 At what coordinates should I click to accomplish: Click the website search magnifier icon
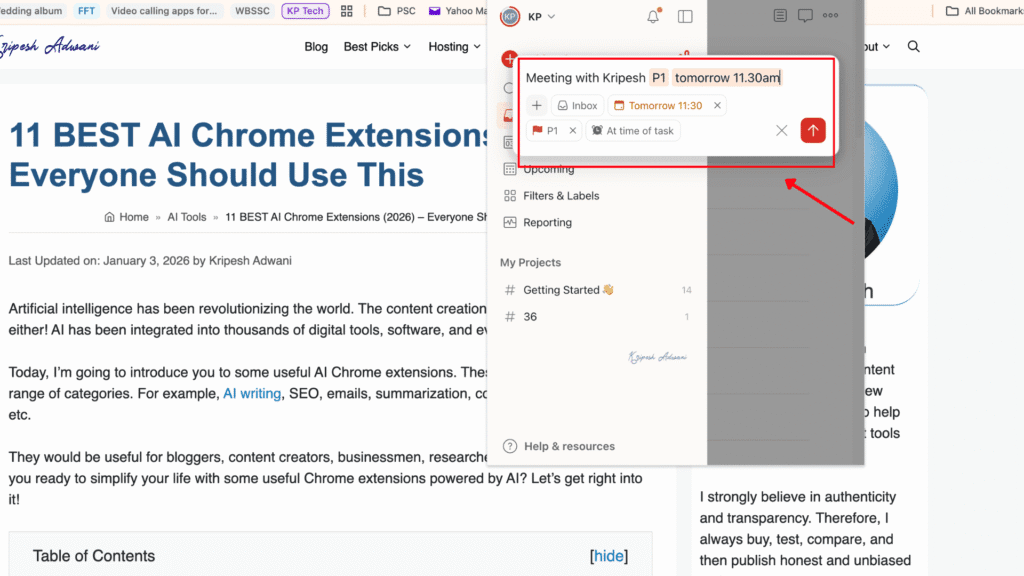pos(914,46)
